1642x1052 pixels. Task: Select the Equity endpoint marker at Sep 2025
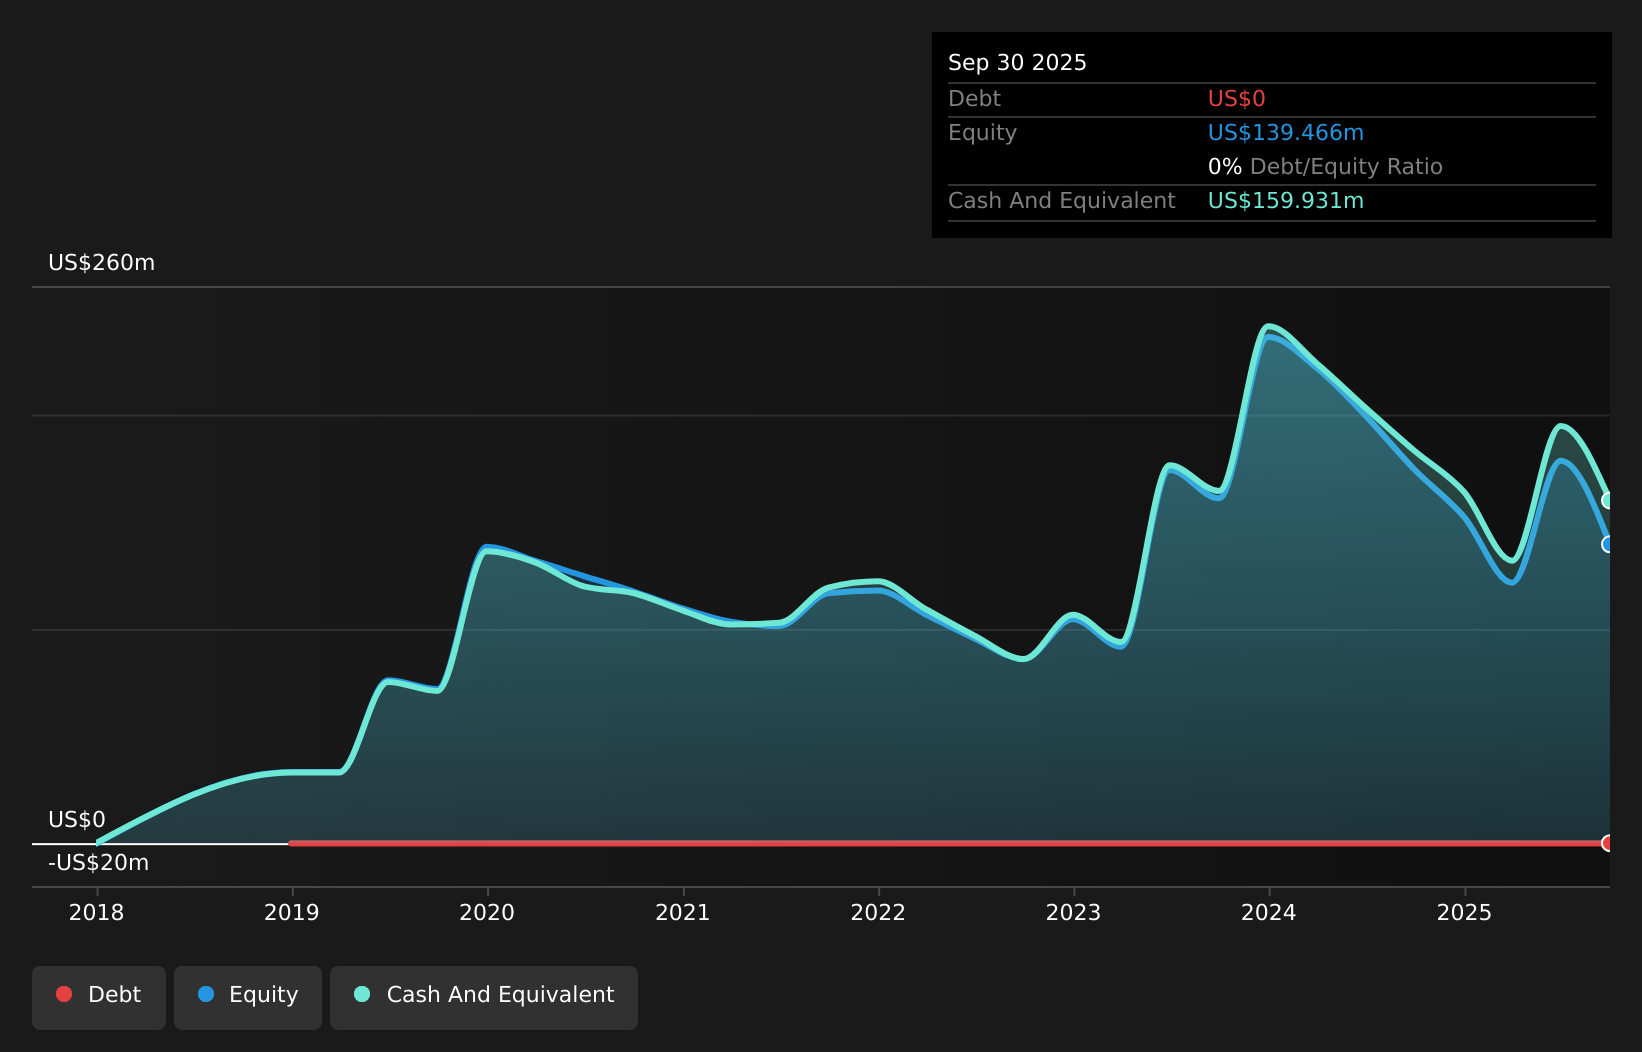[1608, 544]
